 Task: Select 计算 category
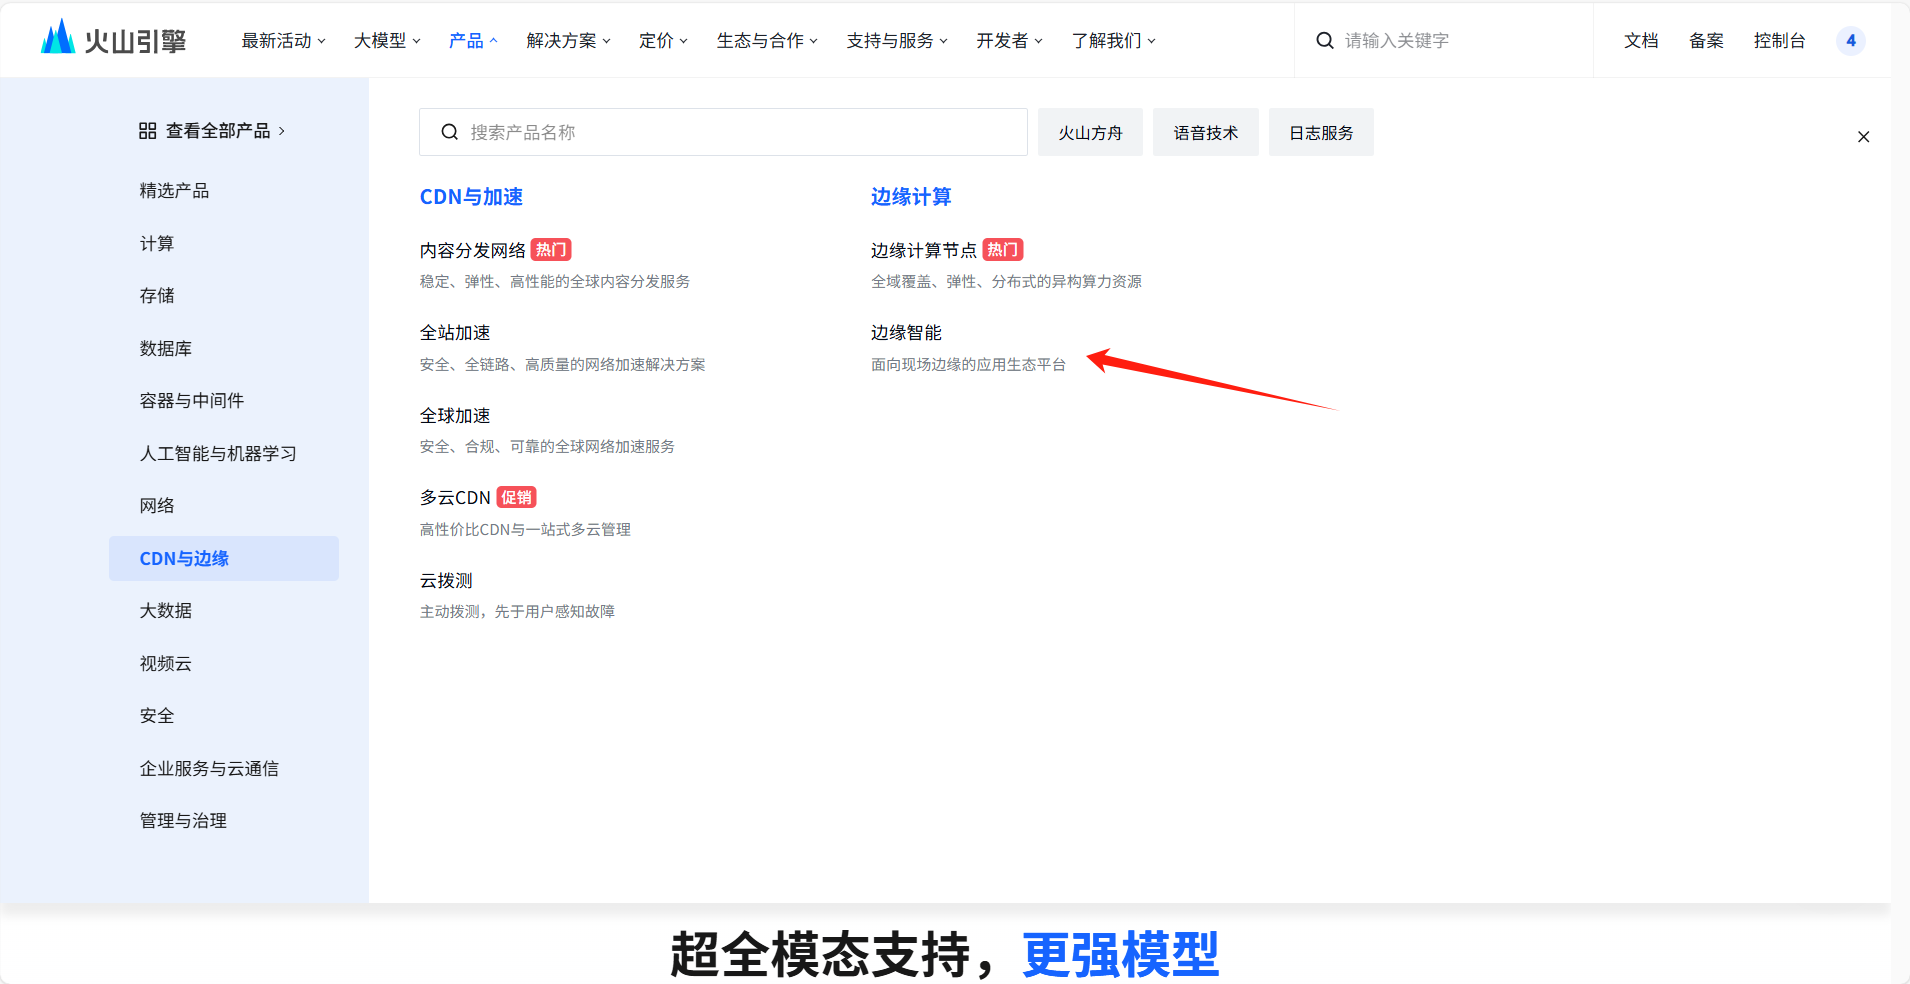(157, 244)
